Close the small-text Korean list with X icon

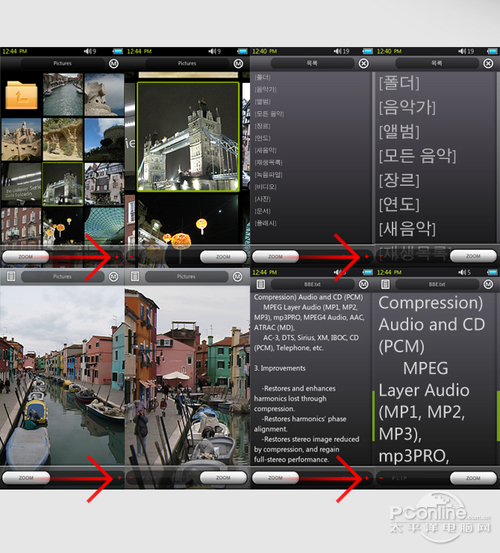(364, 63)
